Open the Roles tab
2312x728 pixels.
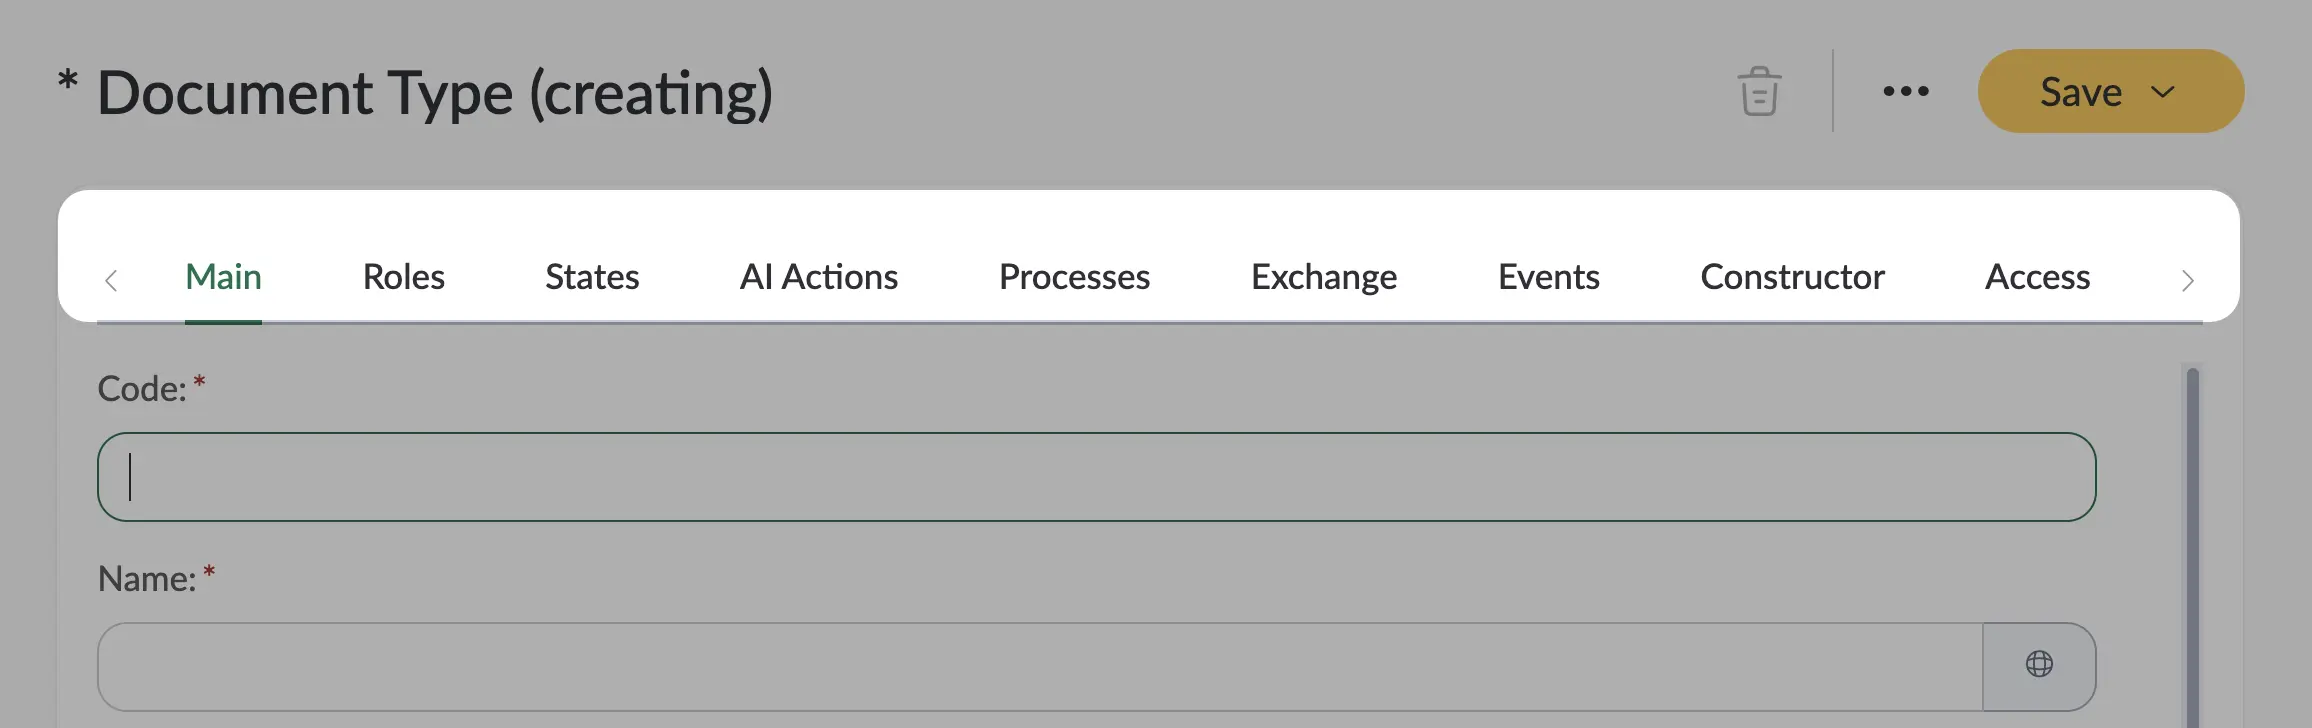point(403,277)
